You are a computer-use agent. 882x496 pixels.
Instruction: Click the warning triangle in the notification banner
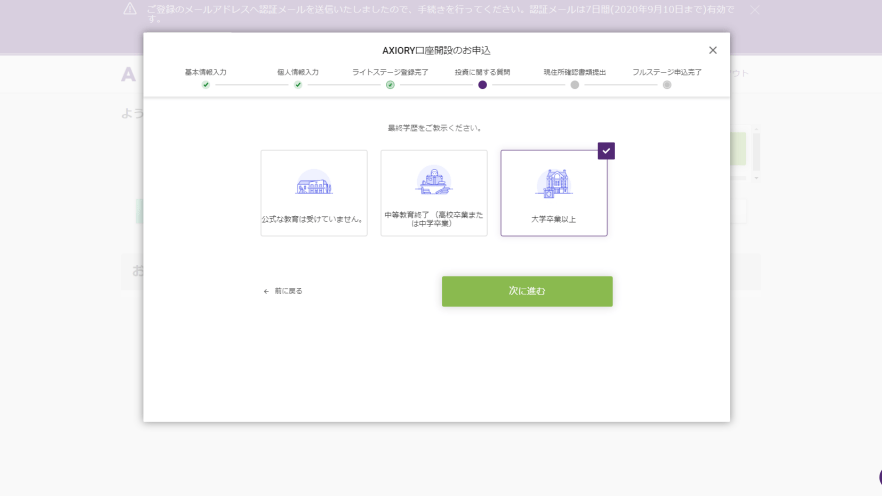130,9
